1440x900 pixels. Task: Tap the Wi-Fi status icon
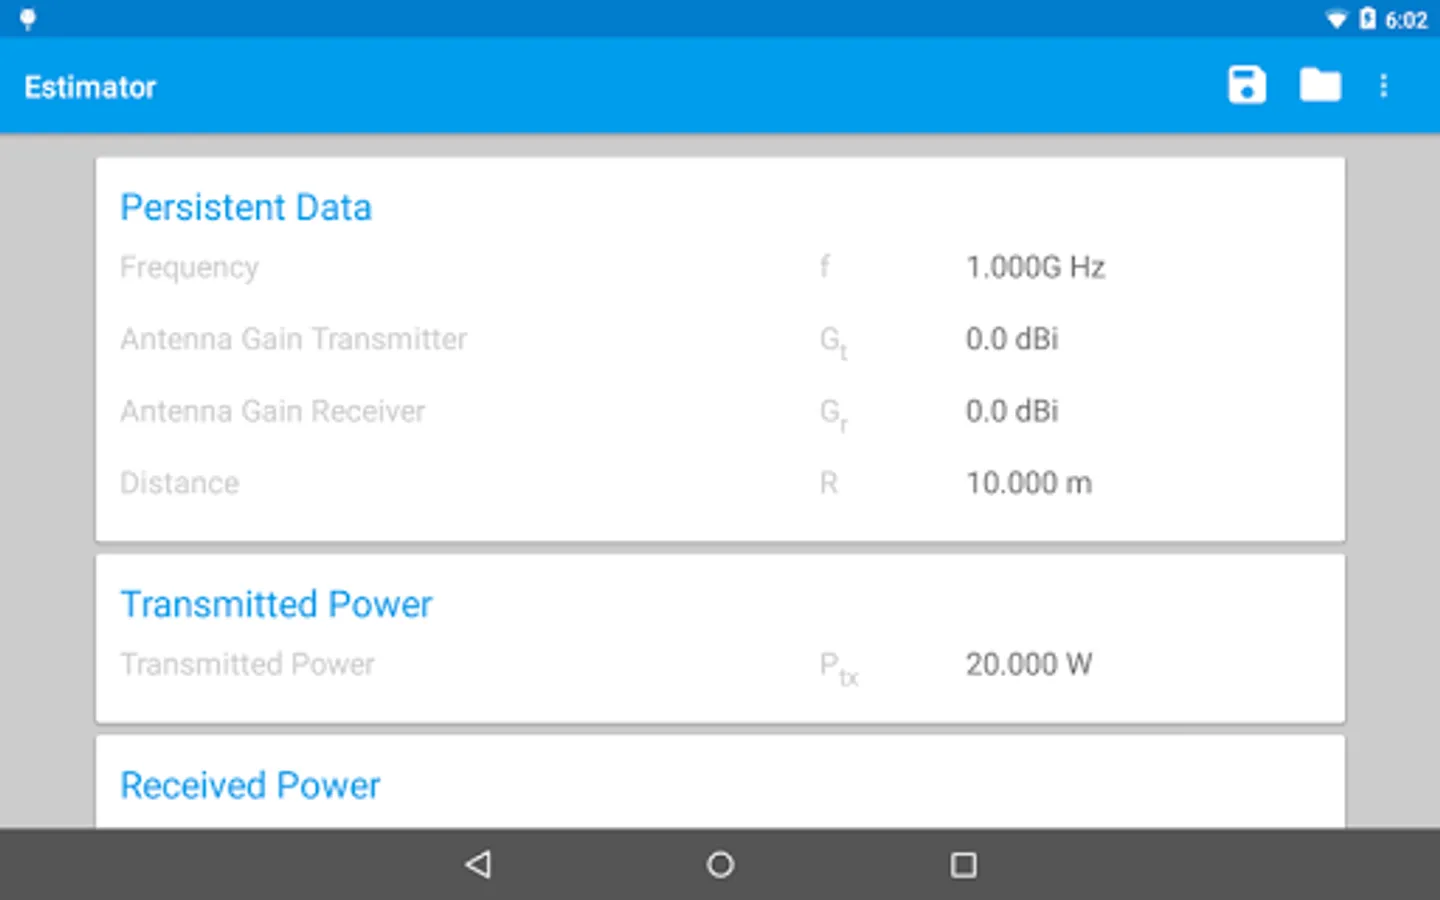pos(1336,19)
